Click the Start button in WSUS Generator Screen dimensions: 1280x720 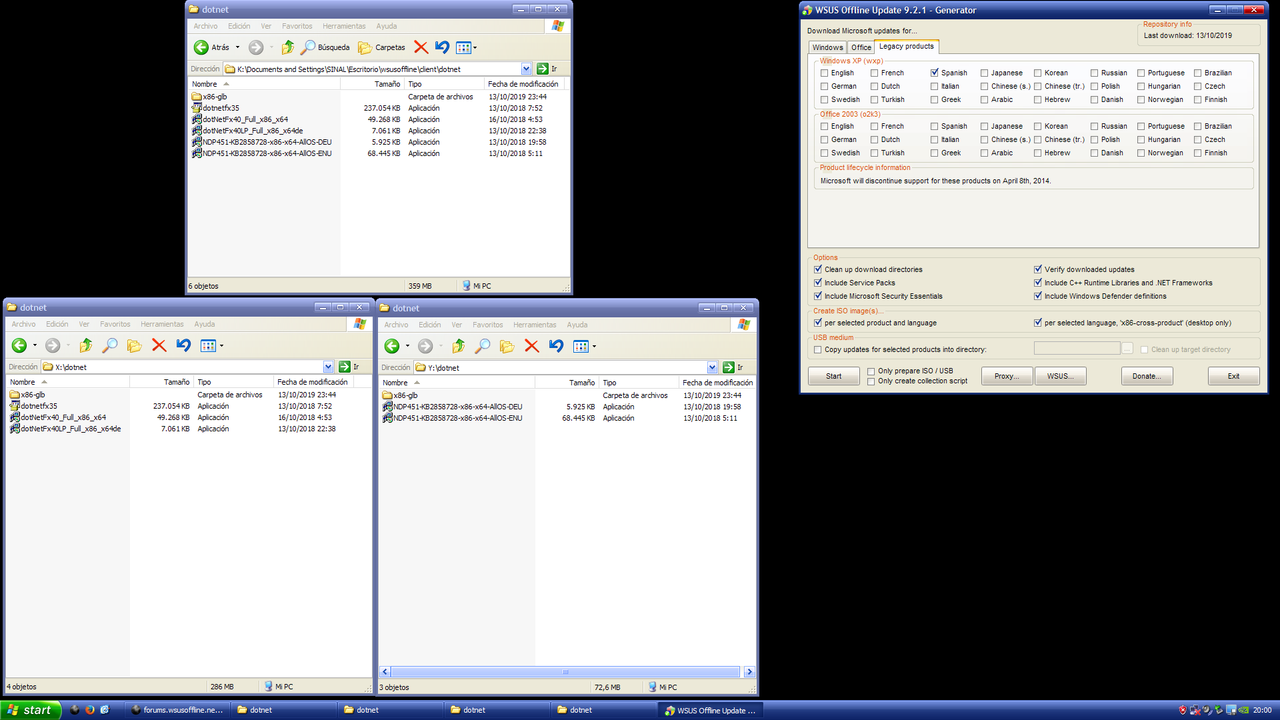(833, 376)
